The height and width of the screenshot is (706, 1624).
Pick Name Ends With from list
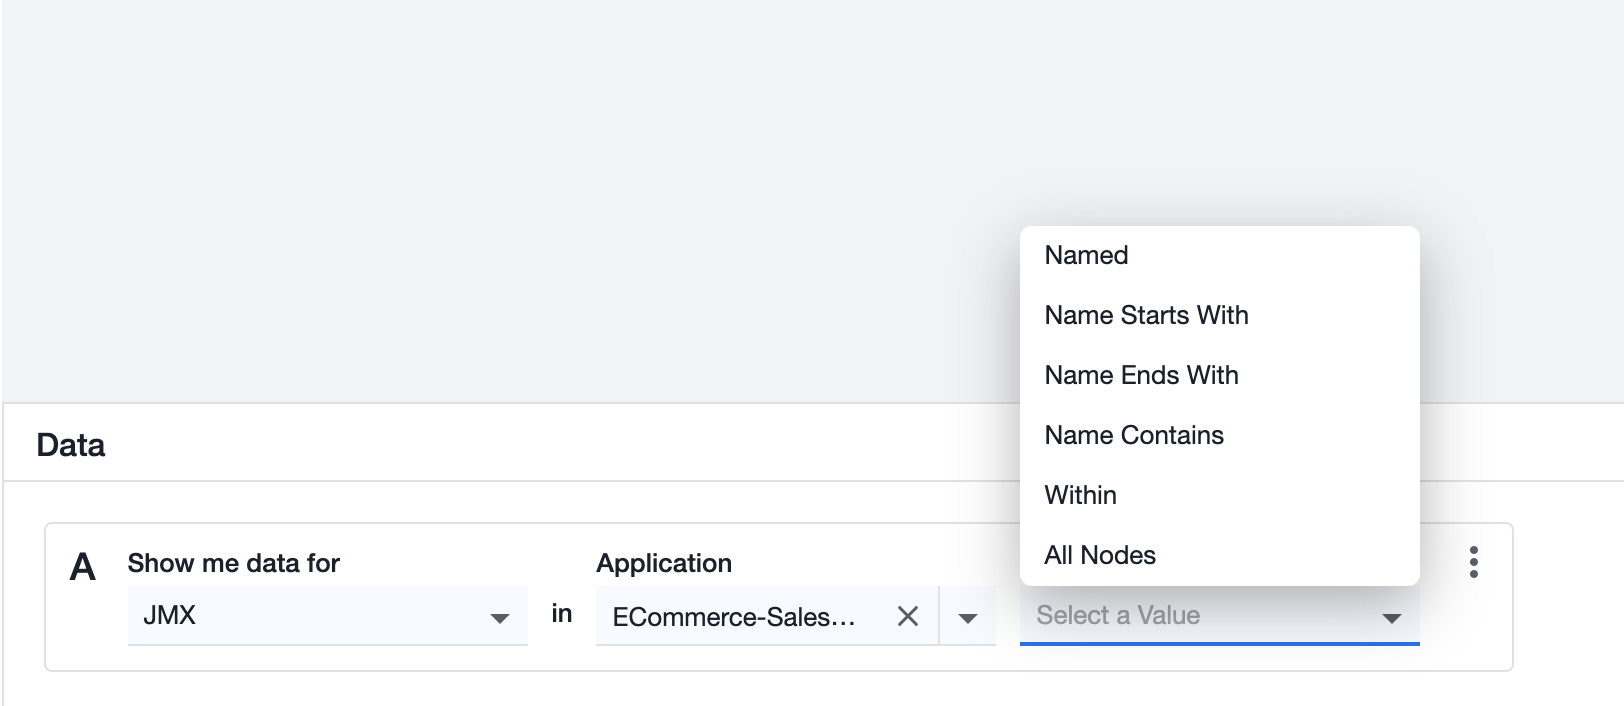pos(1219,376)
